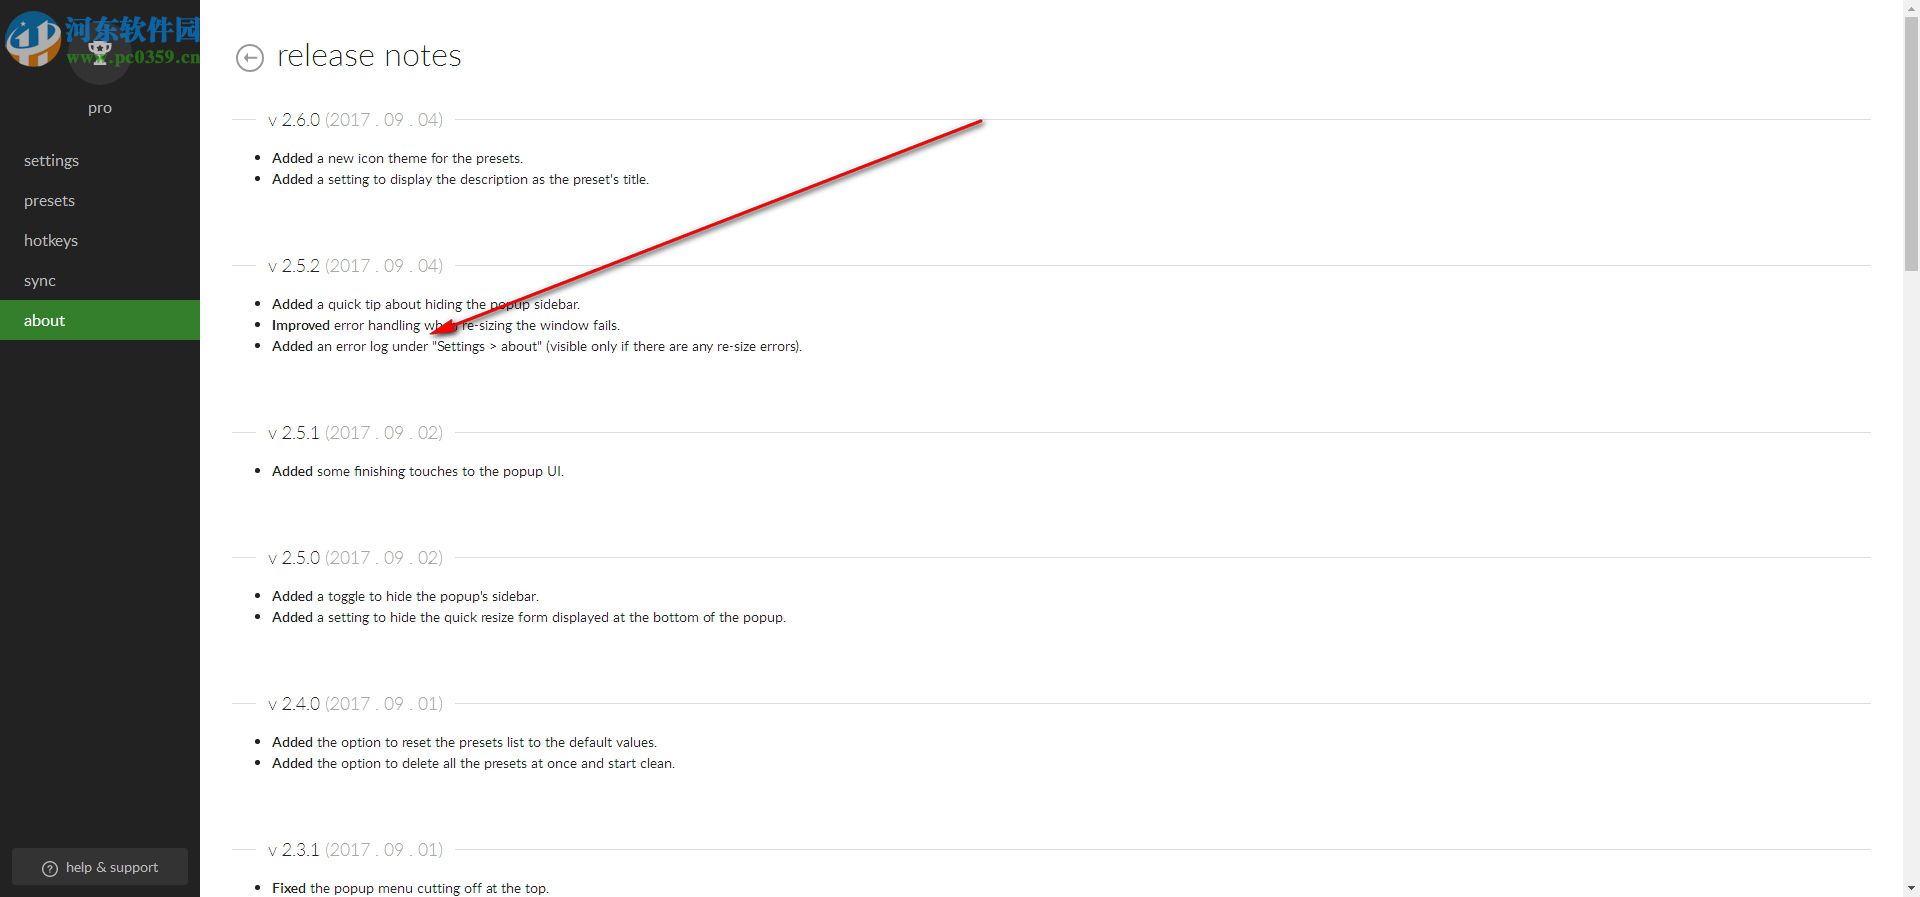Viewport: 1920px width, 897px height.
Task: Select the v 2.4.0 version heading
Action: pyautogui.click(x=355, y=704)
